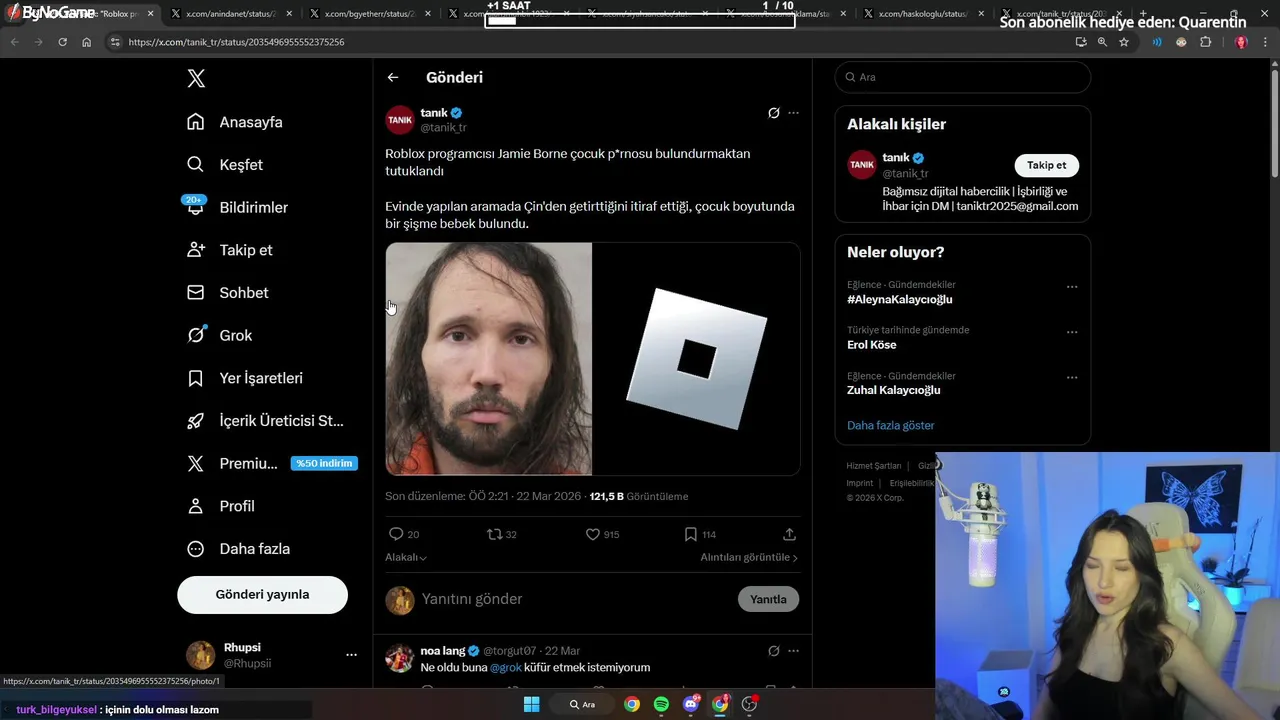Go back with Gönderi arrow
1280x720 pixels.
393,77
